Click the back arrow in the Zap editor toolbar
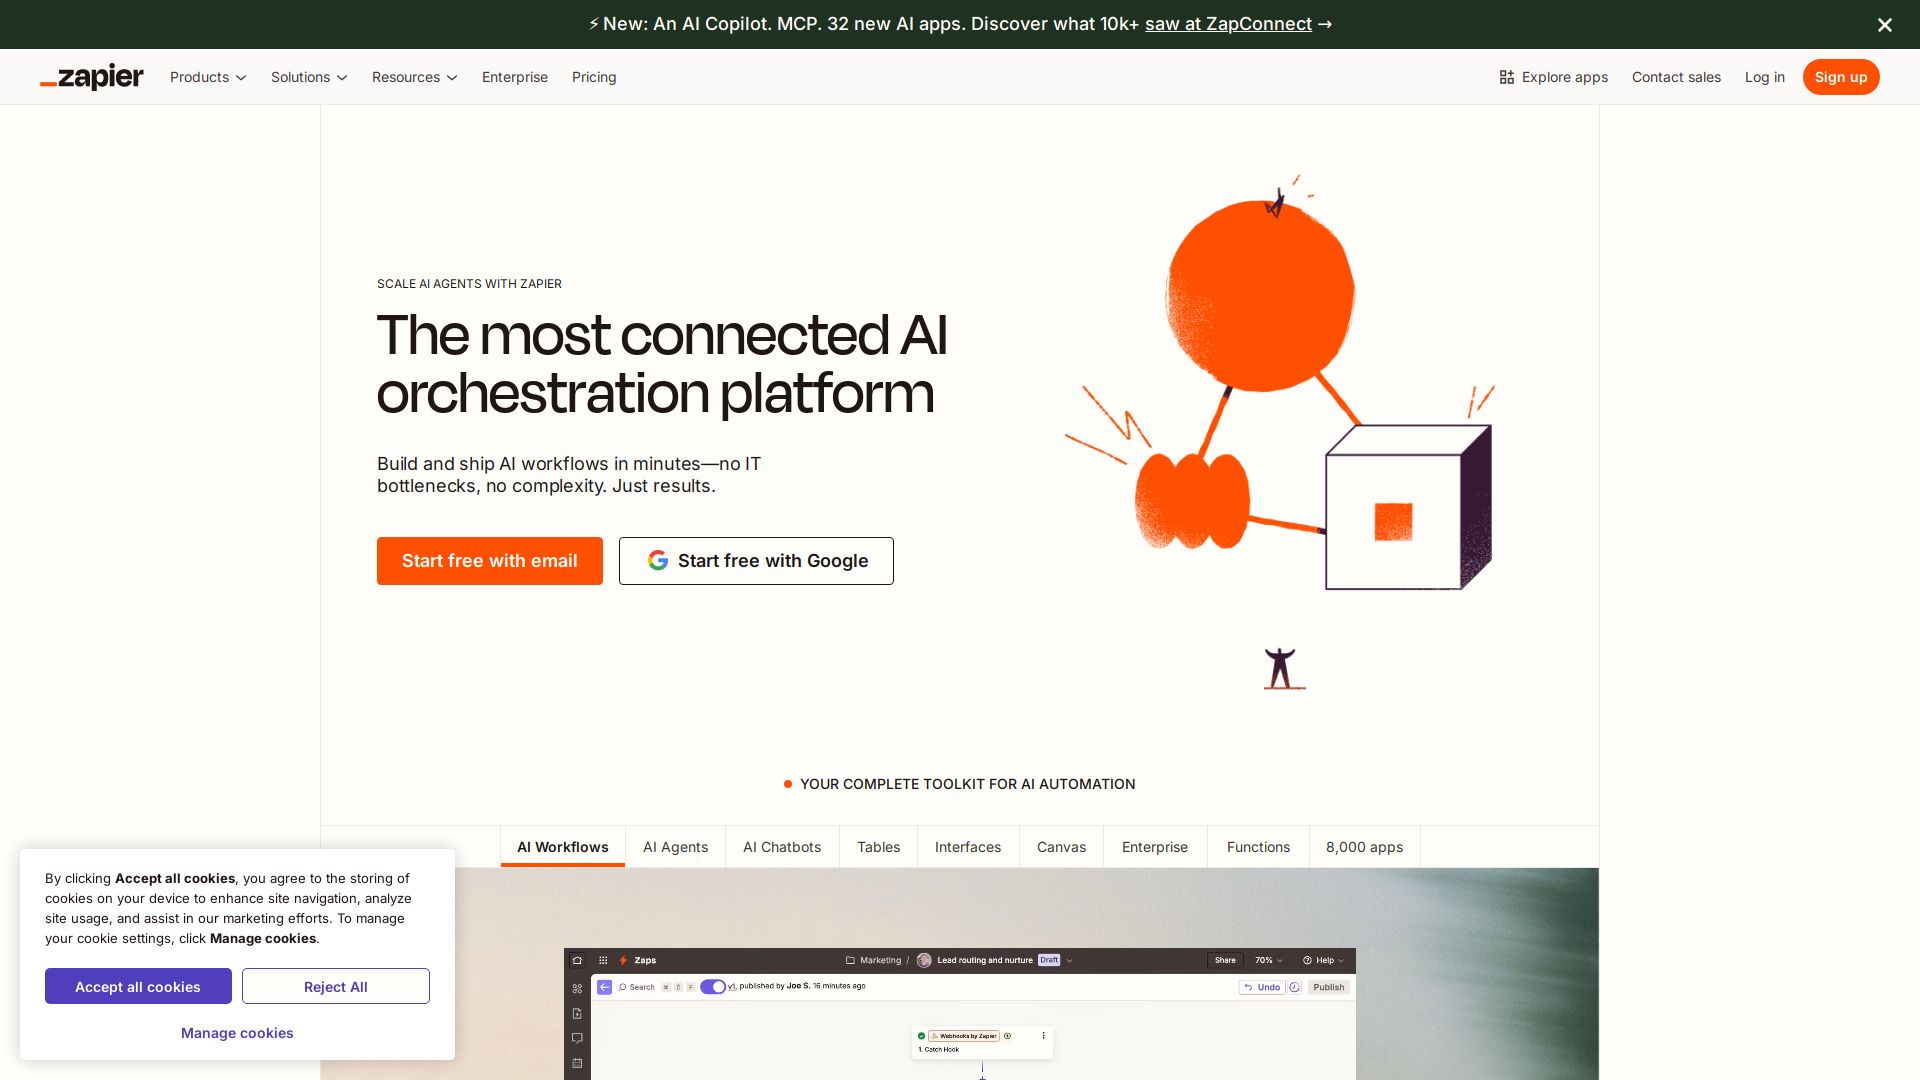The height and width of the screenshot is (1080, 1920). [x=603, y=987]
